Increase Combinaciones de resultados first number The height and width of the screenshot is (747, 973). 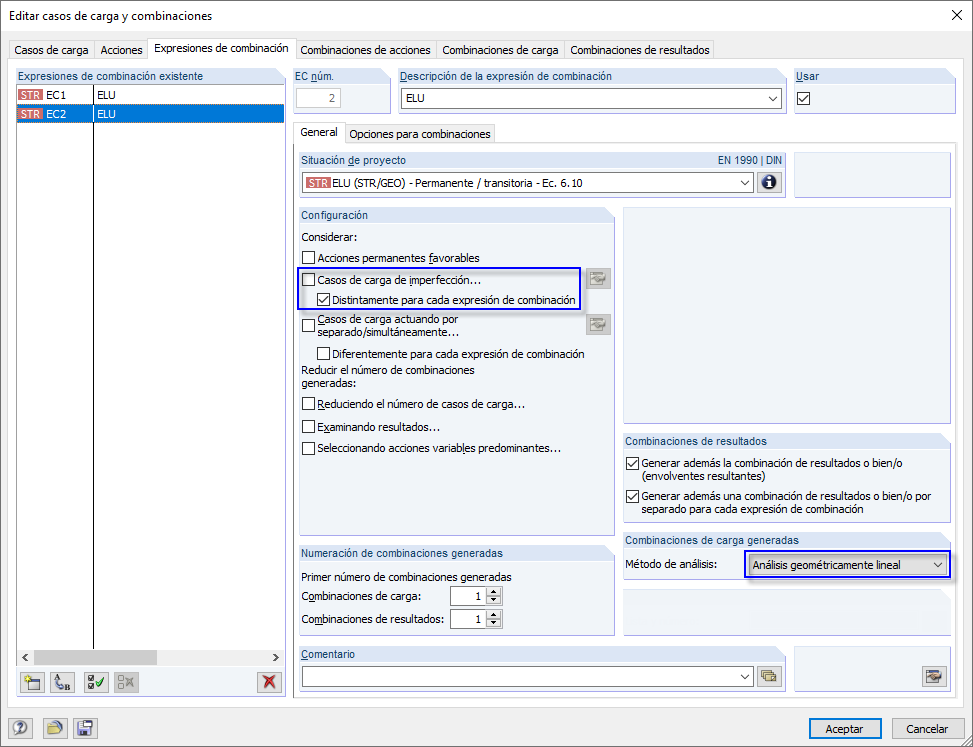[x=494, y=614]
